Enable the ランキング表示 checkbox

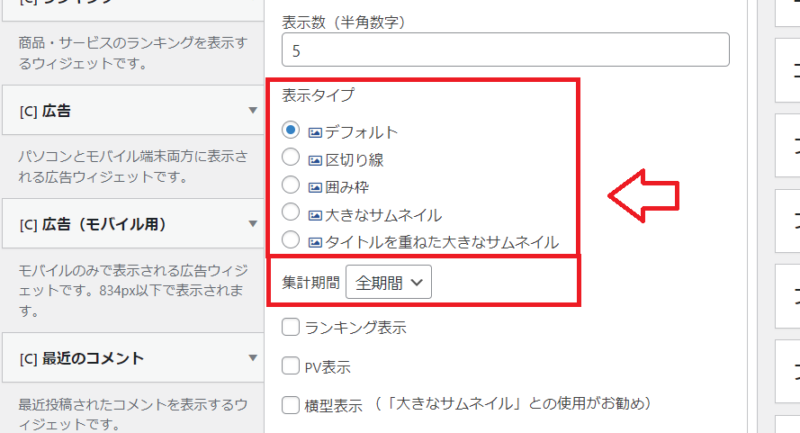coord(291,327)
